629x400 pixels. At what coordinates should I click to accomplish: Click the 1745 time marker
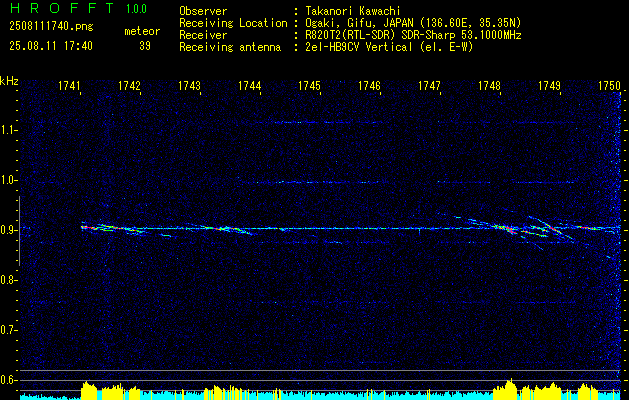point(310,85)
